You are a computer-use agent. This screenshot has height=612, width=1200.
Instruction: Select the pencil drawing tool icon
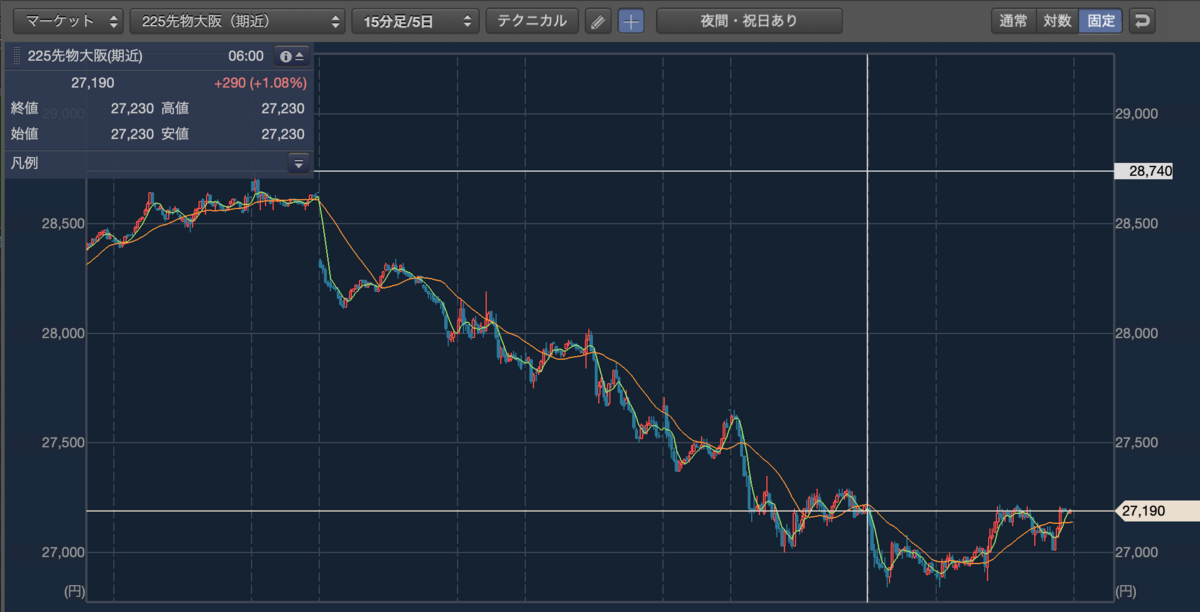[597, 21]
